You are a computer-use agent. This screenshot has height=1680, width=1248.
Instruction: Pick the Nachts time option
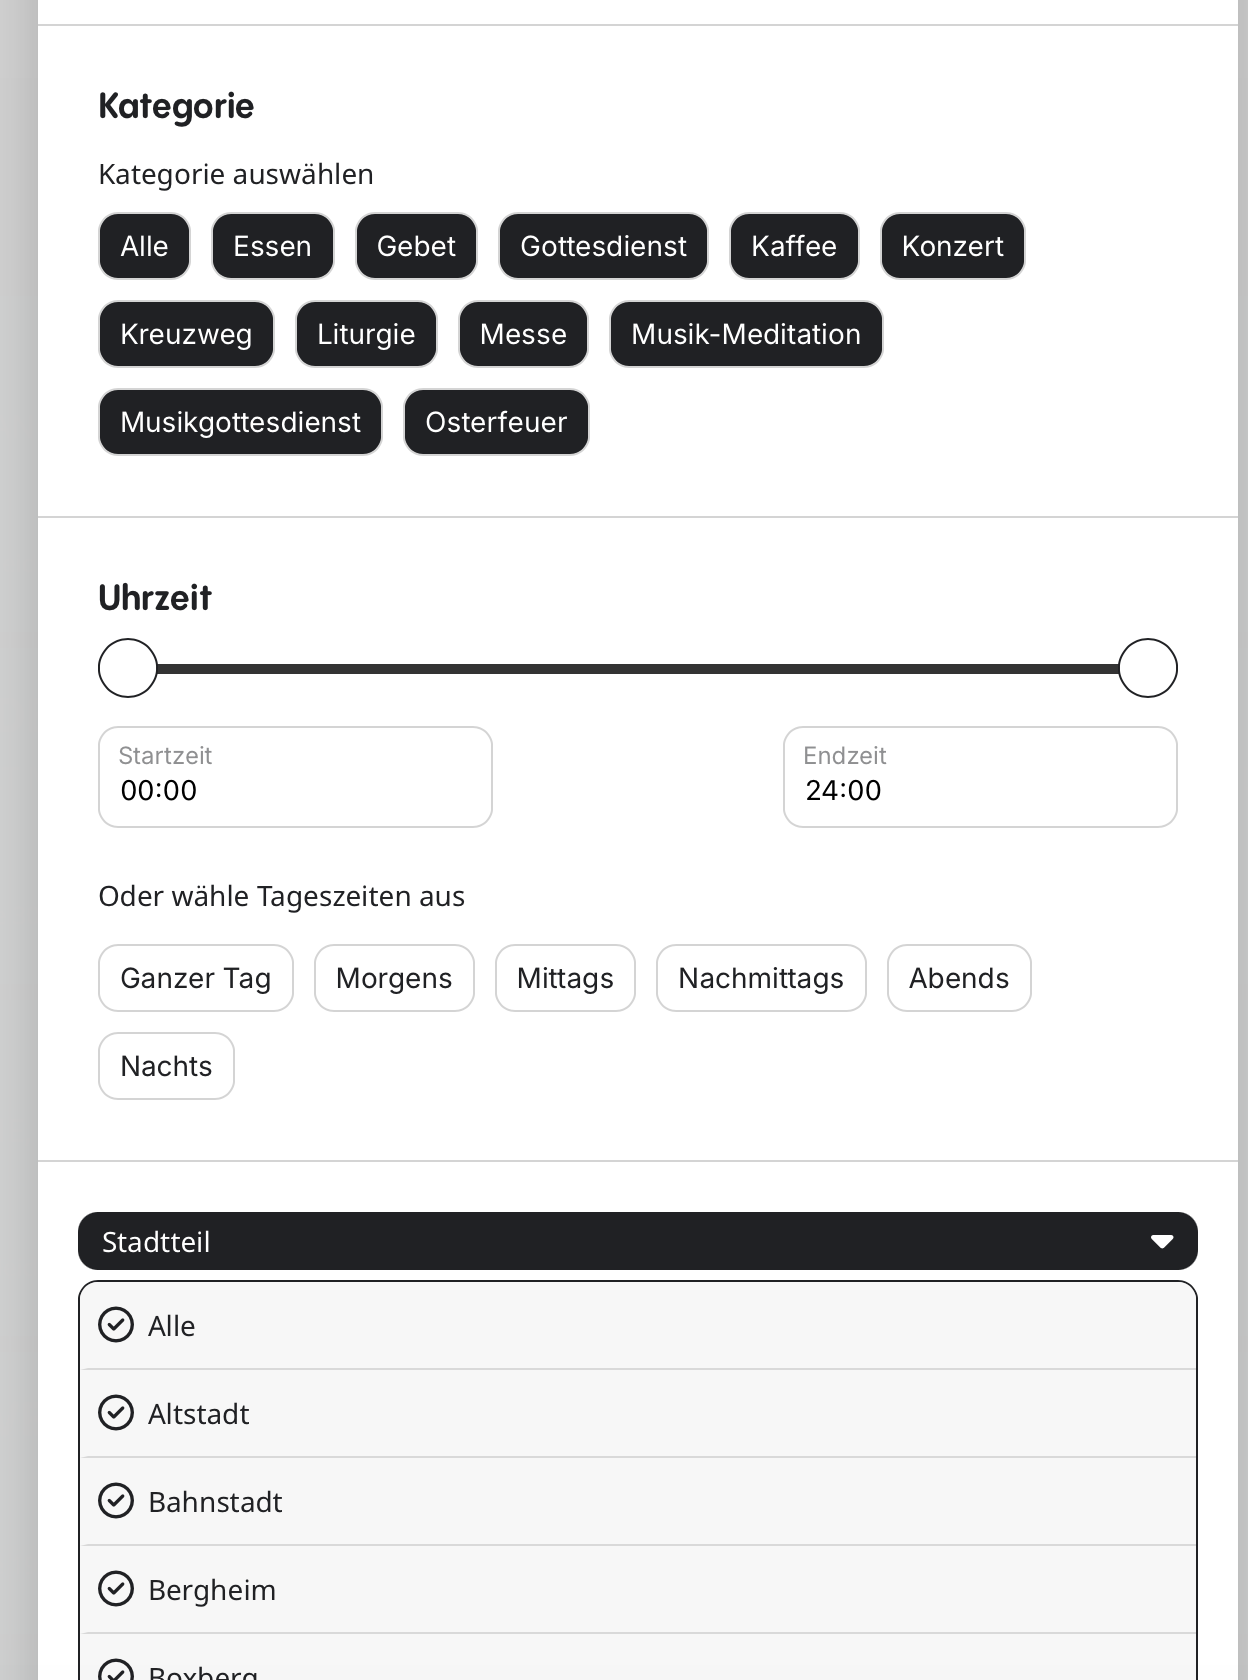tap(166, 1066)
